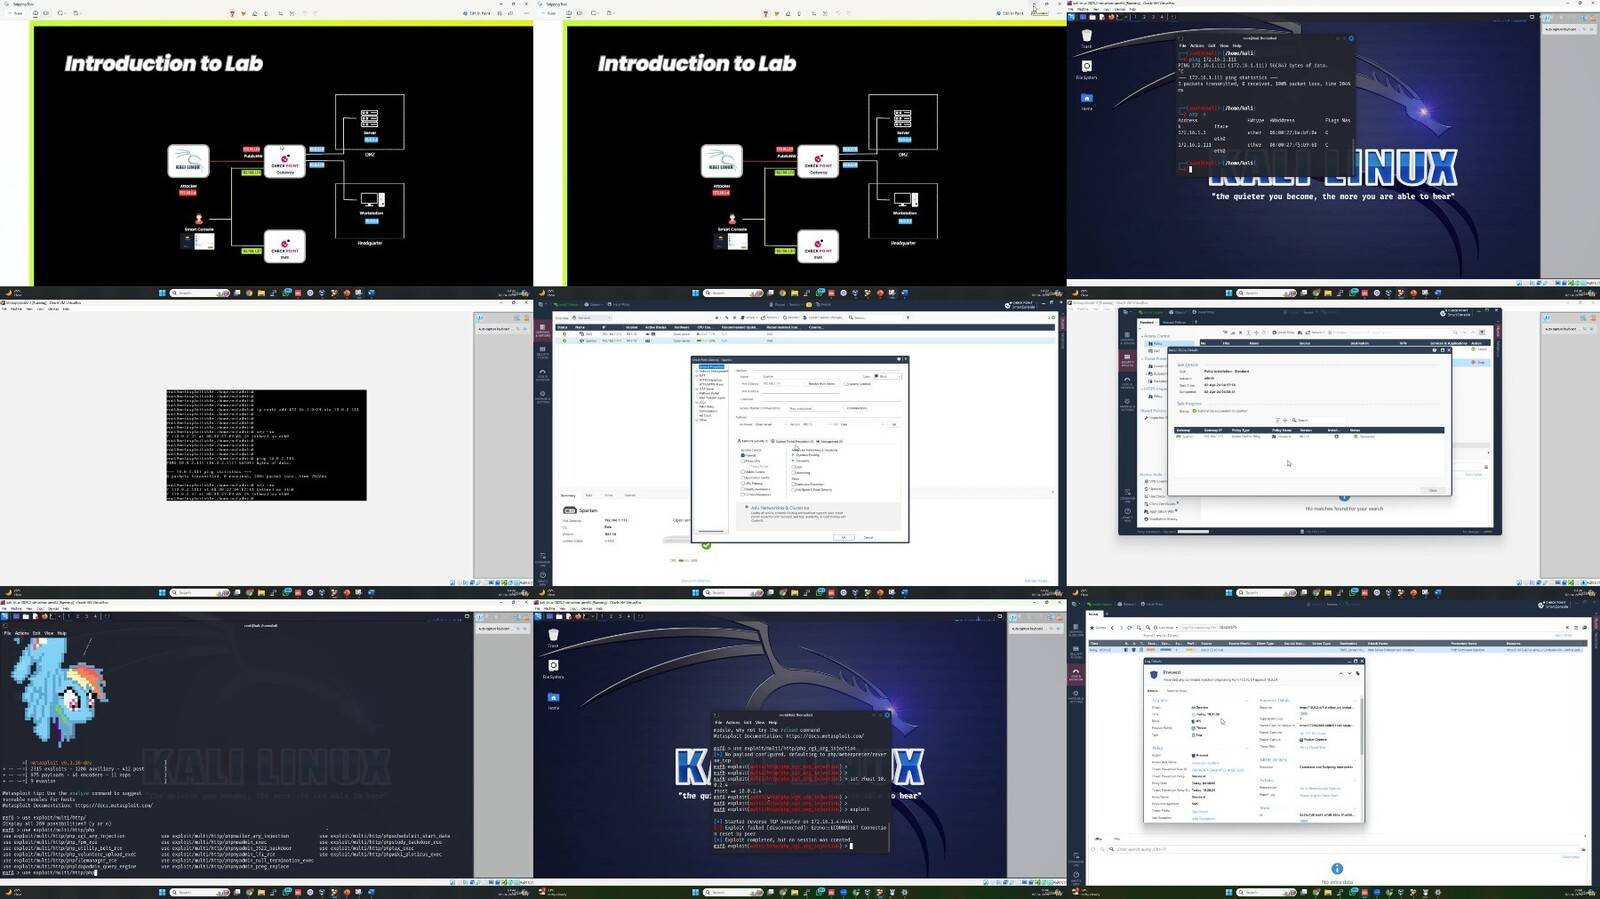The image size is (1600, 899).
Task: Open Files manager icon in ping frame's Kali panel
Action: coord(1092,17)
